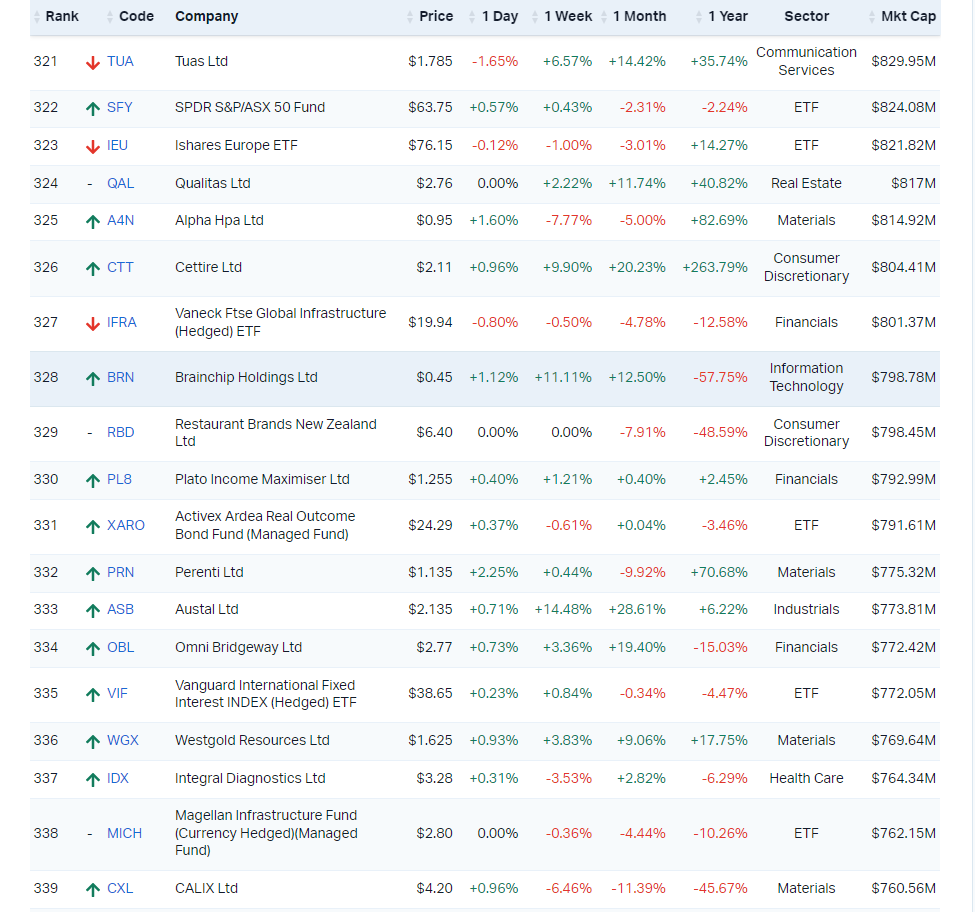The height and width of the screenshot is (912, 975).
Task: Click the green up arrow beside BRN
Action: tap(92, 378)
